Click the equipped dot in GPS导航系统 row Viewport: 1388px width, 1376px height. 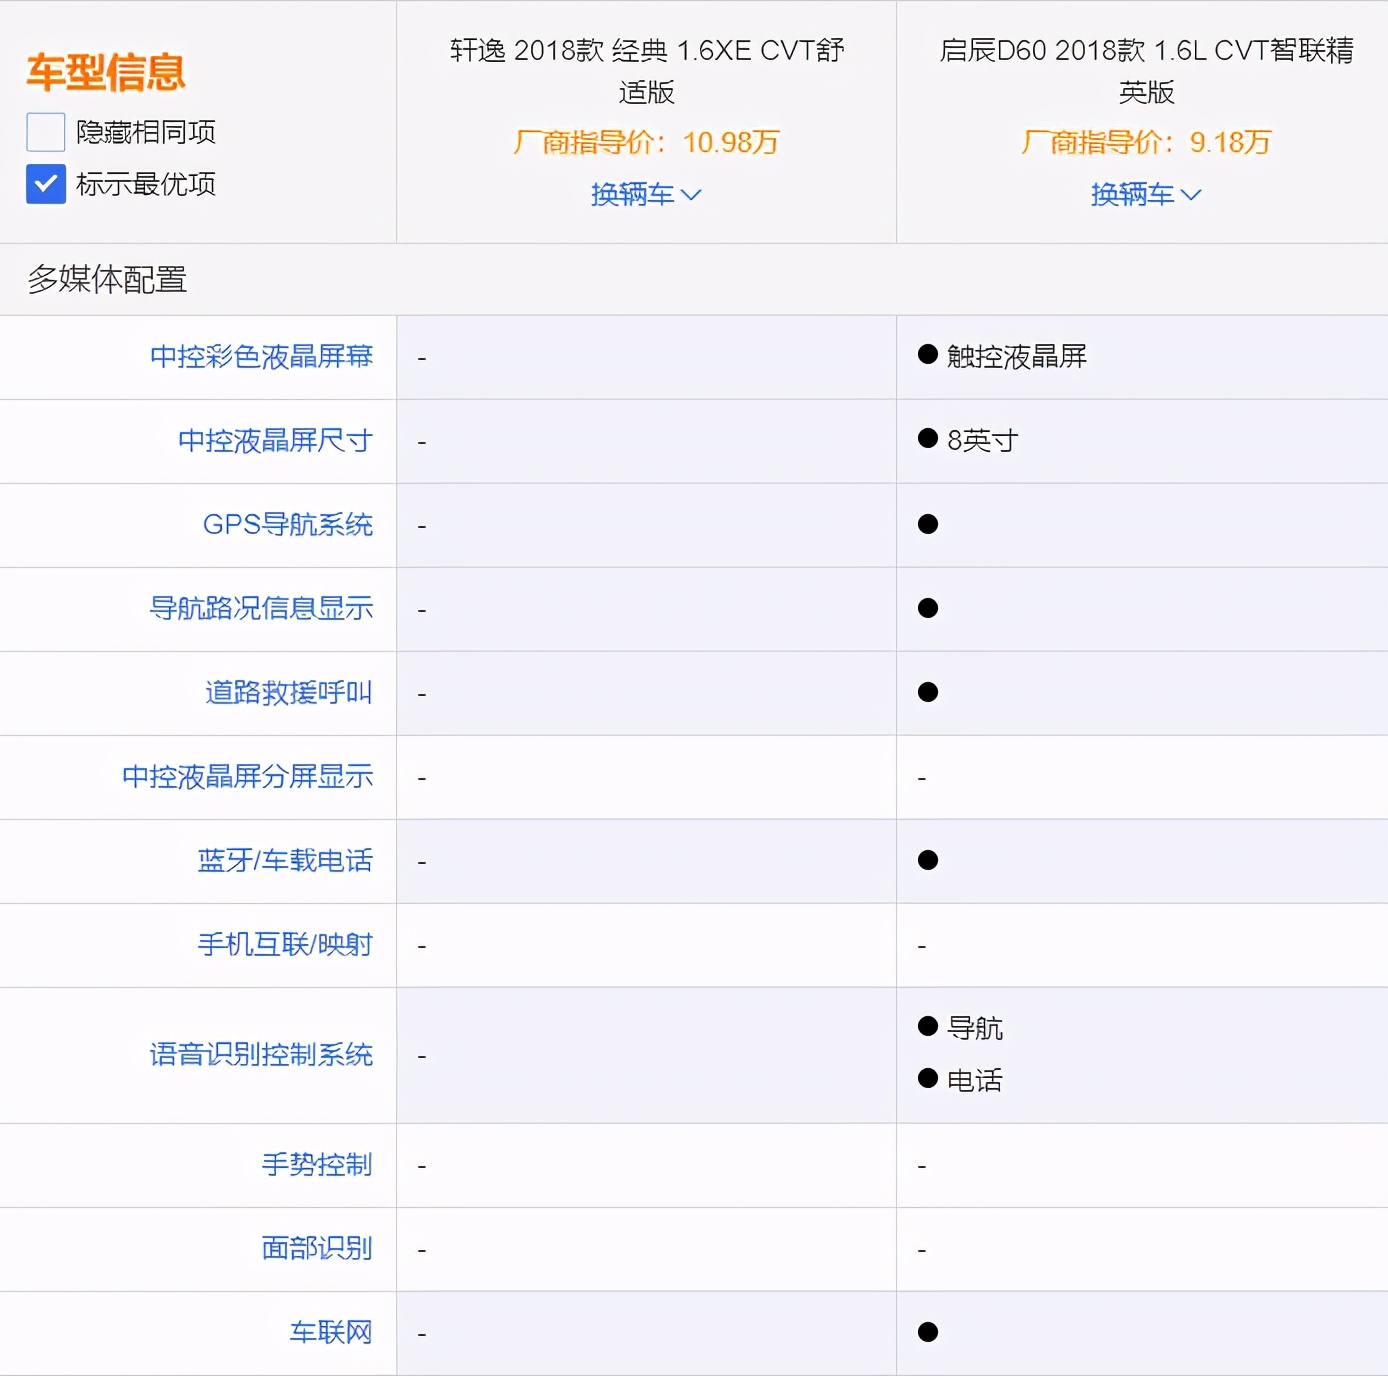(928, 524)
